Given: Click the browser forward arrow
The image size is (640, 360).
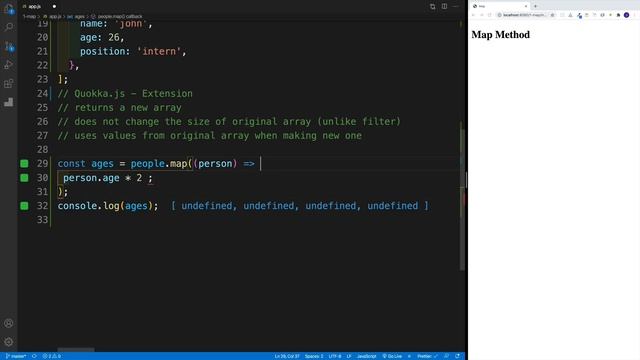Looking at the screenshot, I should click(x=482, y=15).
